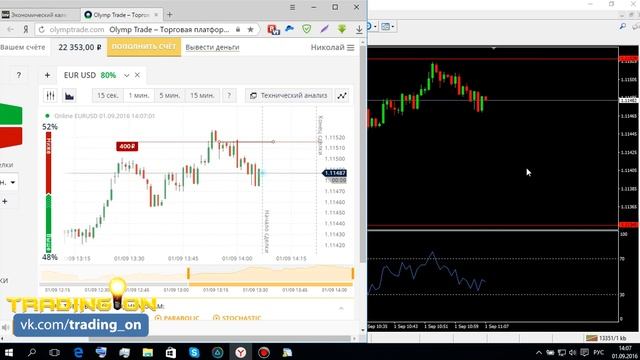Click the browser vertical scrollbar

[363, 155]
